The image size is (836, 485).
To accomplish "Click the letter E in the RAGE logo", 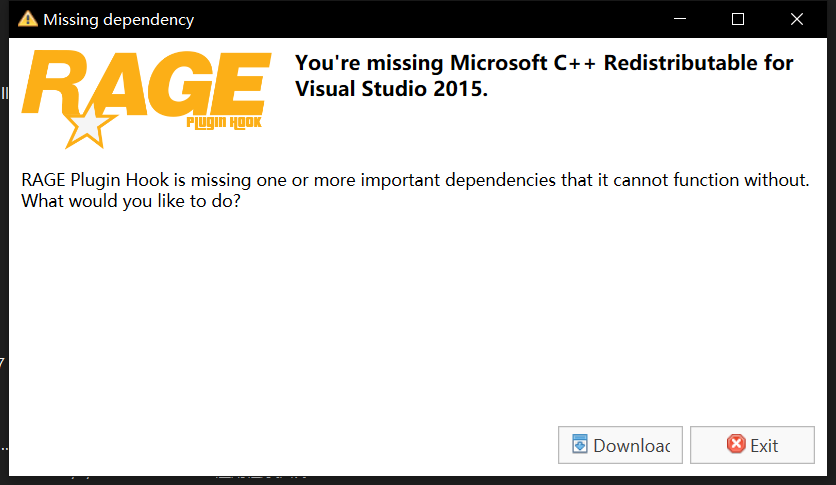I will (238, 84).
